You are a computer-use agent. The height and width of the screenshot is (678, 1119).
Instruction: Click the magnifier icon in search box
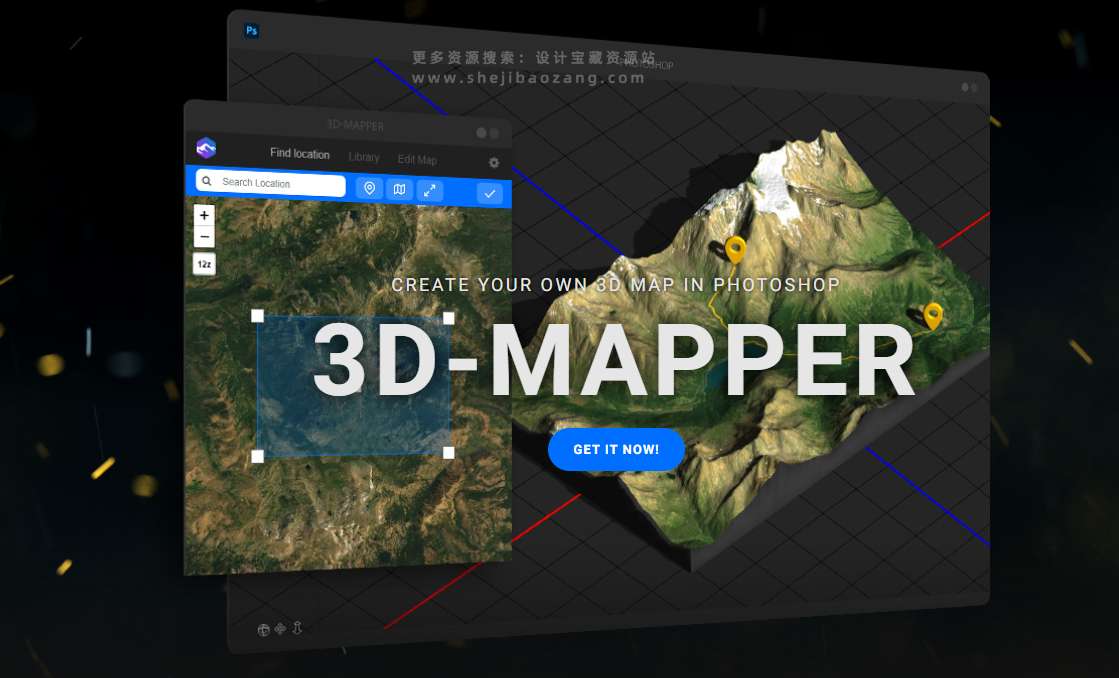(x=207, y=181)
